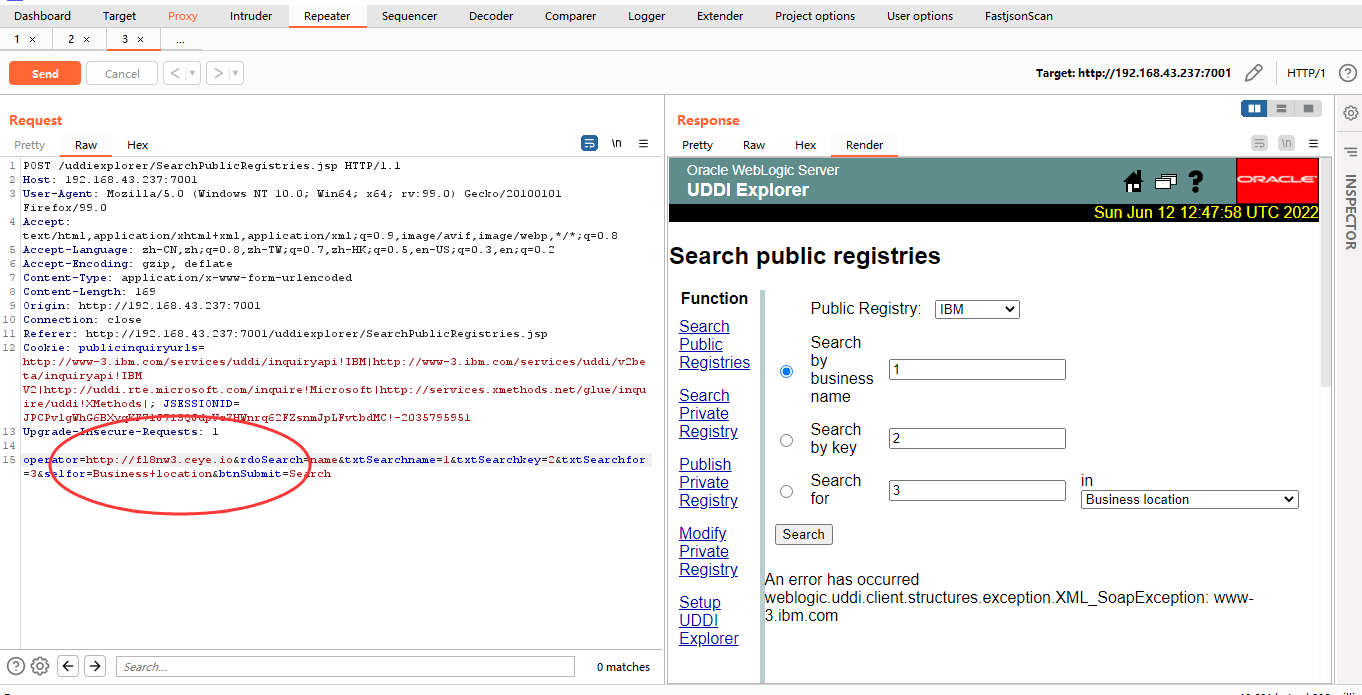Open the Repeater help question mark icon

1347,73
